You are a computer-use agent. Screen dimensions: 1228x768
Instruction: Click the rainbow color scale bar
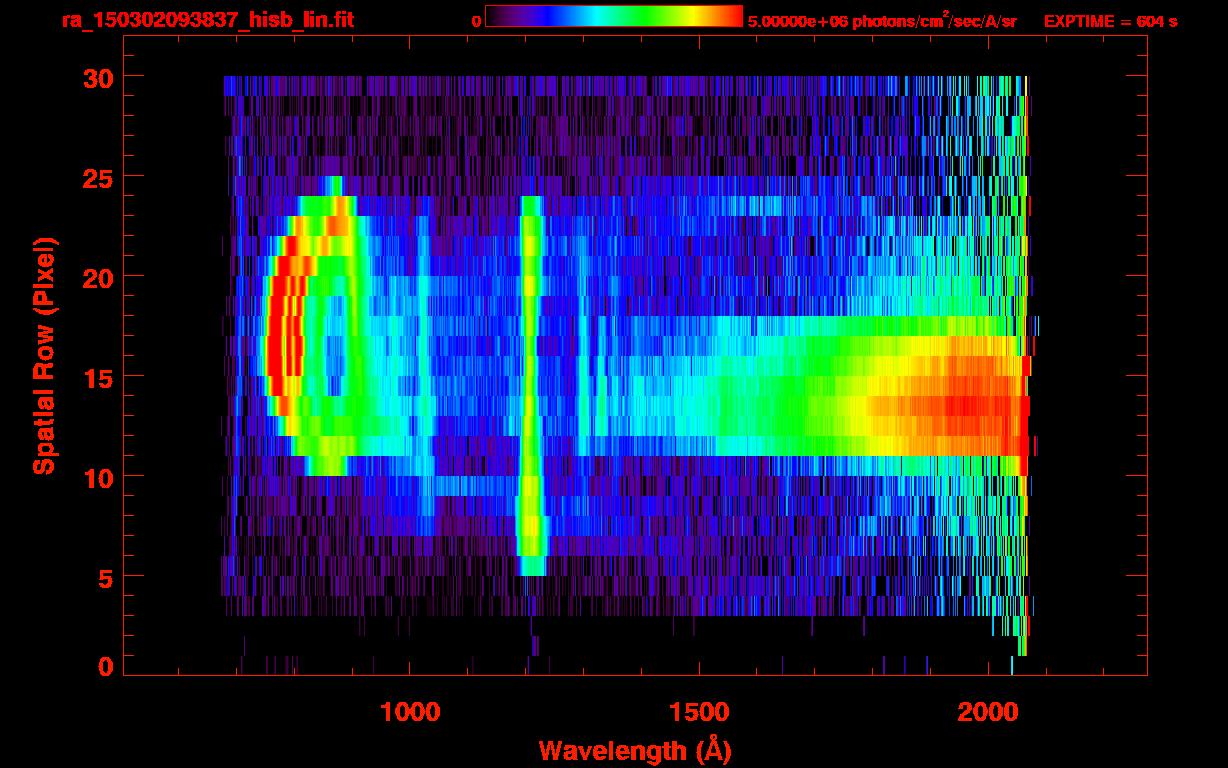614,16
